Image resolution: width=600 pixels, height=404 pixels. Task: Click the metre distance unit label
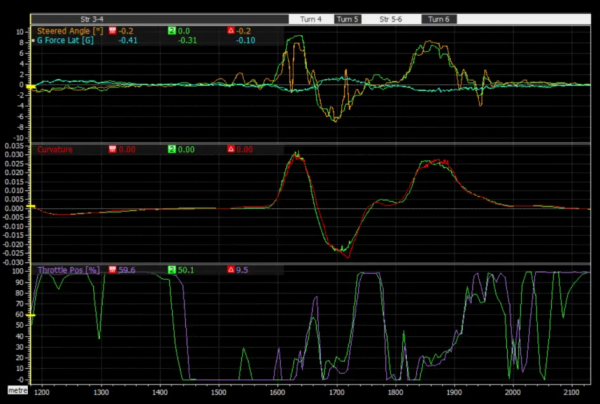tap(16, 390)
